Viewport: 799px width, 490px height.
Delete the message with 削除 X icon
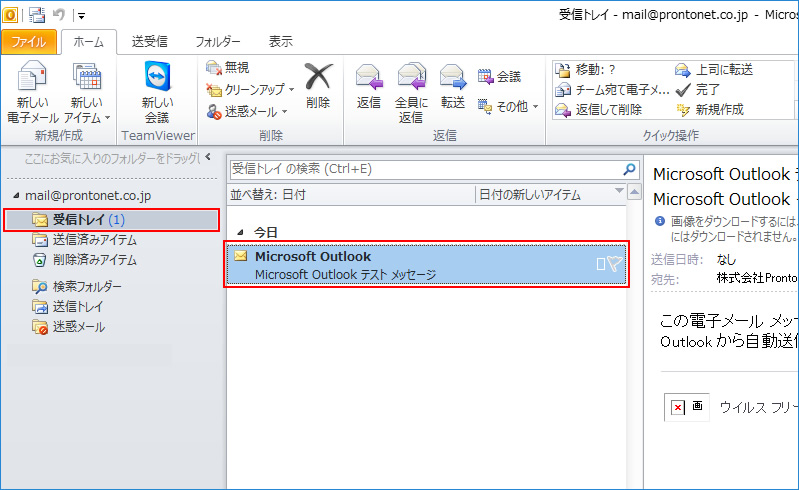[x=318, y=85]
